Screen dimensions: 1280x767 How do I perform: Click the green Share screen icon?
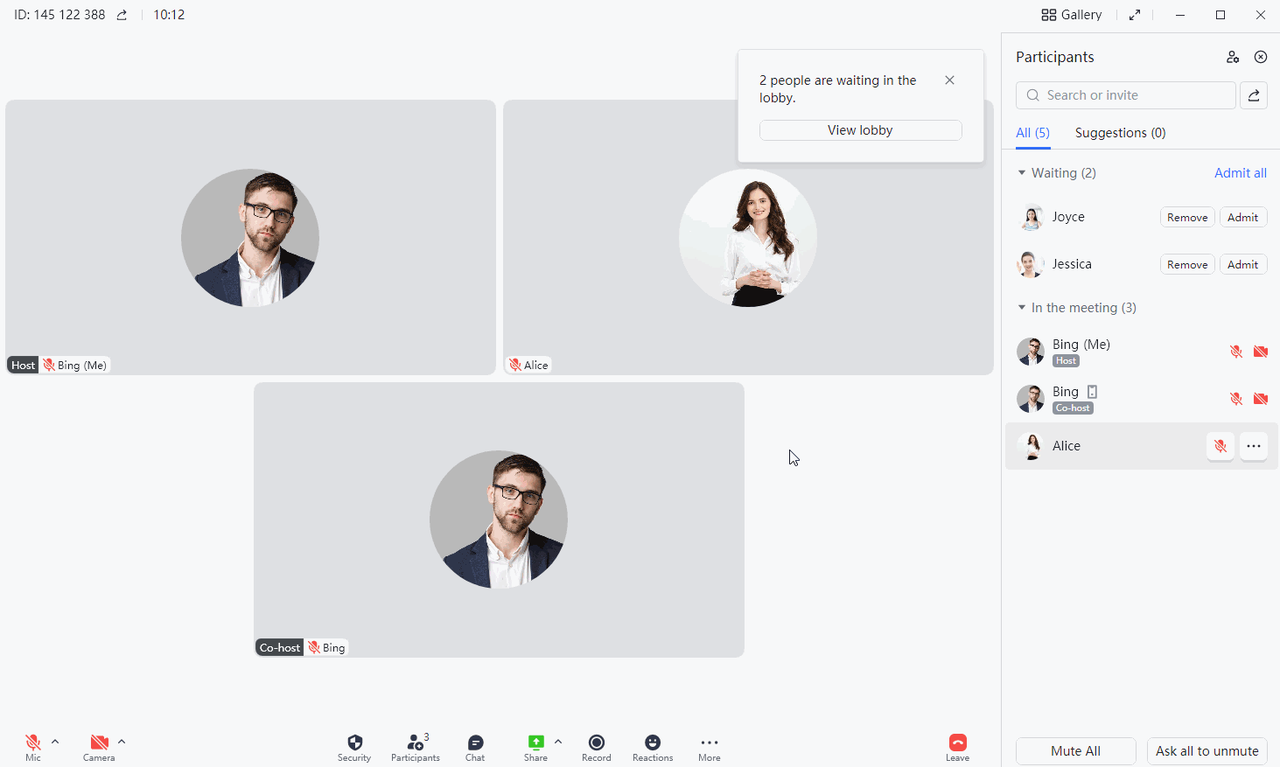point(536,742)
